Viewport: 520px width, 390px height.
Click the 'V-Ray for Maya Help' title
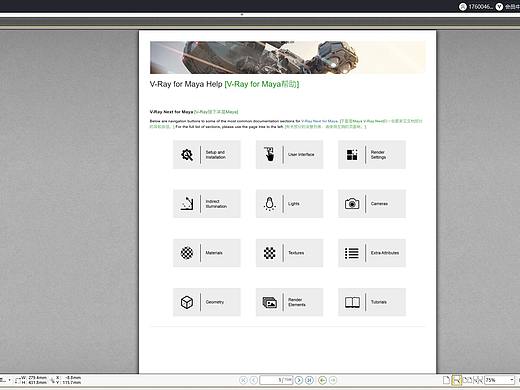click(x=186, y=84)
